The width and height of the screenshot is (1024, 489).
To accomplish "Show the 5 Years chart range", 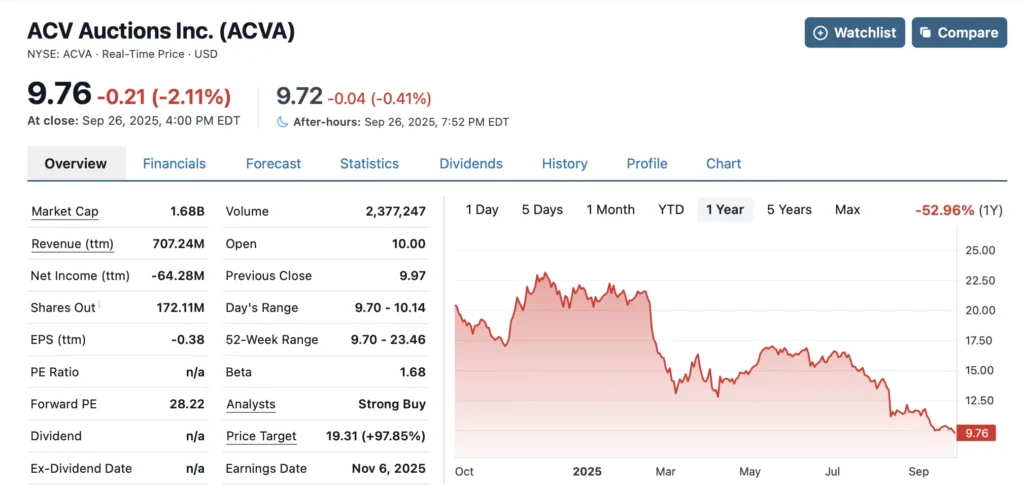I will tap(789, 210).
